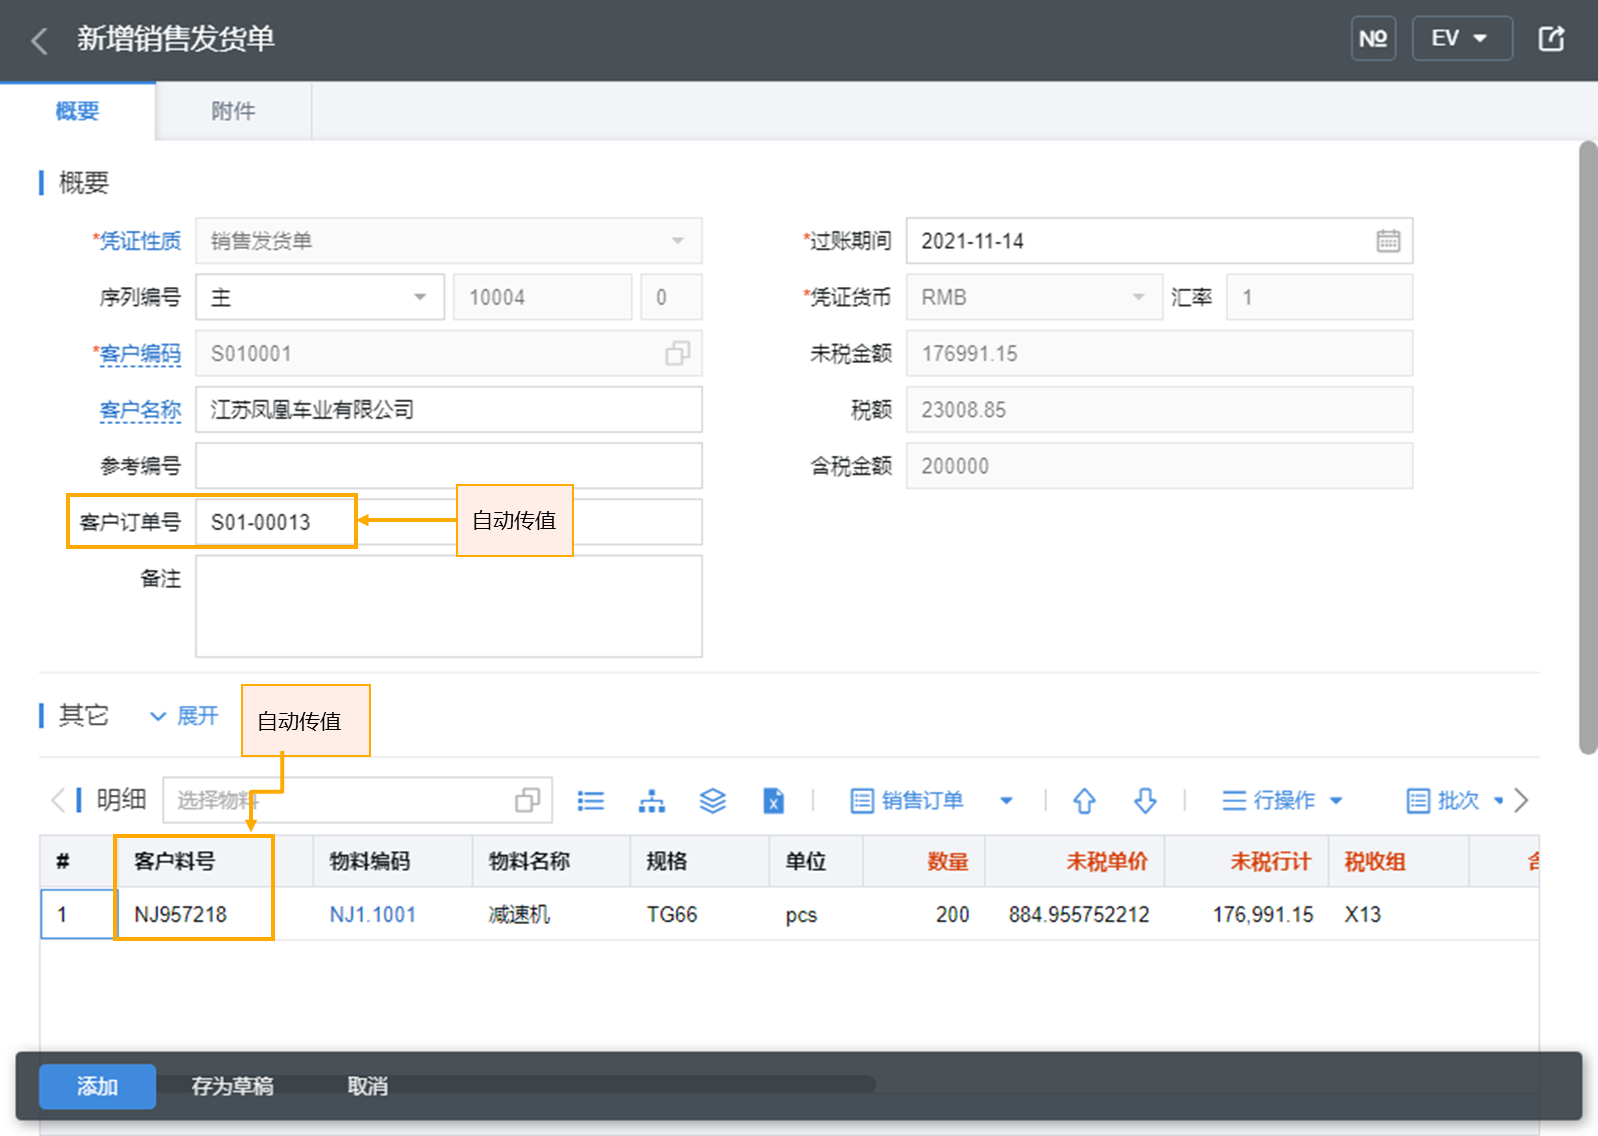Expand the 其它 section via 展开

184,716
